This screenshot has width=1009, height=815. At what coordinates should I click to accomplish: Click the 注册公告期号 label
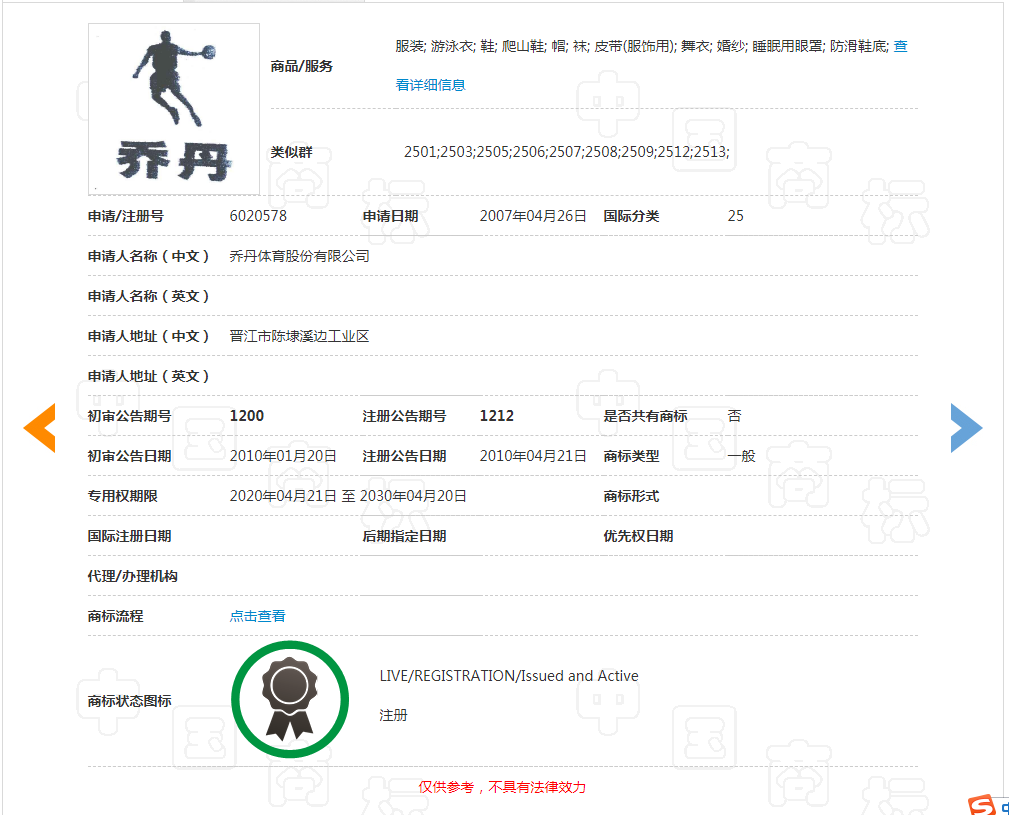[x=404, y=416]
